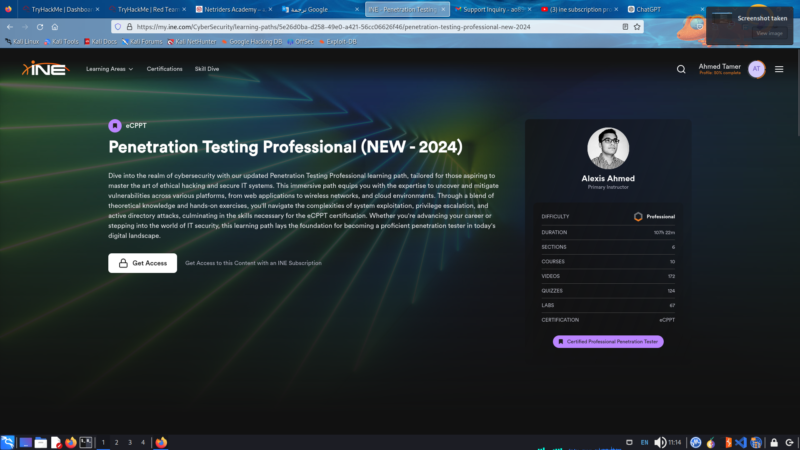Open the hamburger menu in INE header
The image size is (800, 450).
pos(779,69)
